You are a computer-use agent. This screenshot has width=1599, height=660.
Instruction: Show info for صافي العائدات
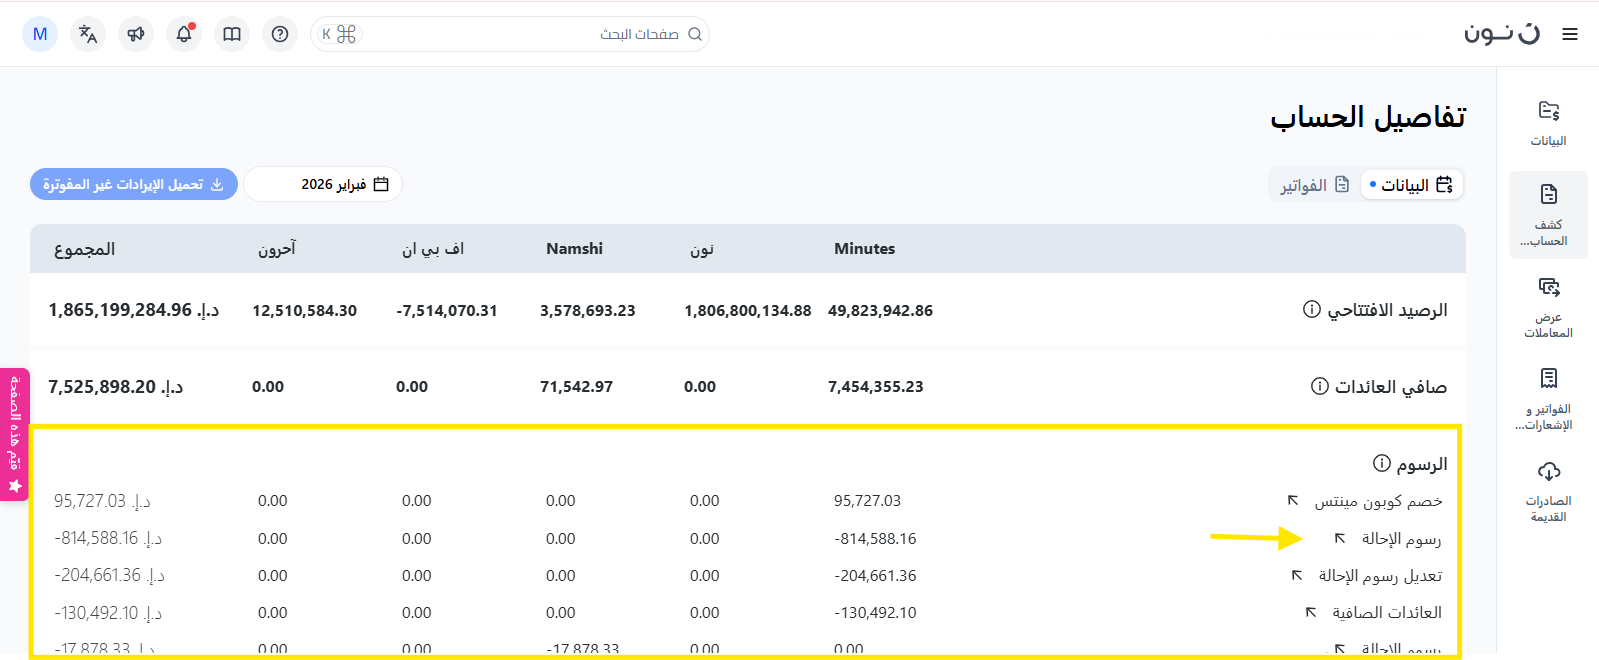pyautogui.click(x=1320, y=386)
